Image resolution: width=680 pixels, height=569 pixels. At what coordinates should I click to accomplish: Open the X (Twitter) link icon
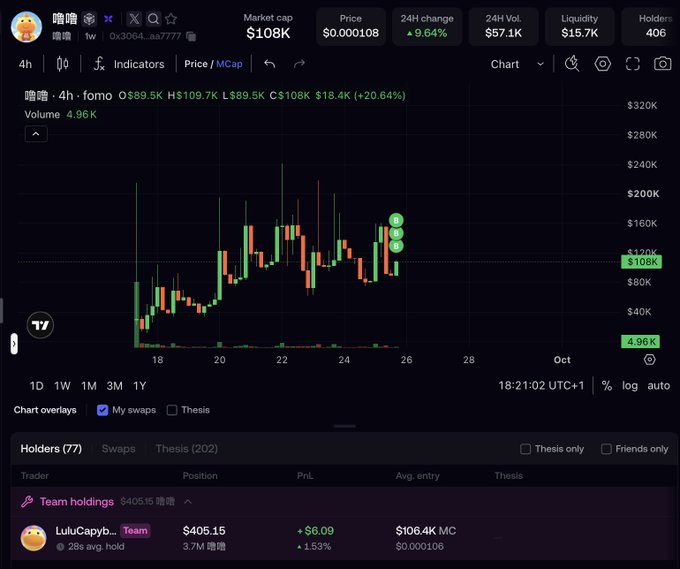point(134,19)
